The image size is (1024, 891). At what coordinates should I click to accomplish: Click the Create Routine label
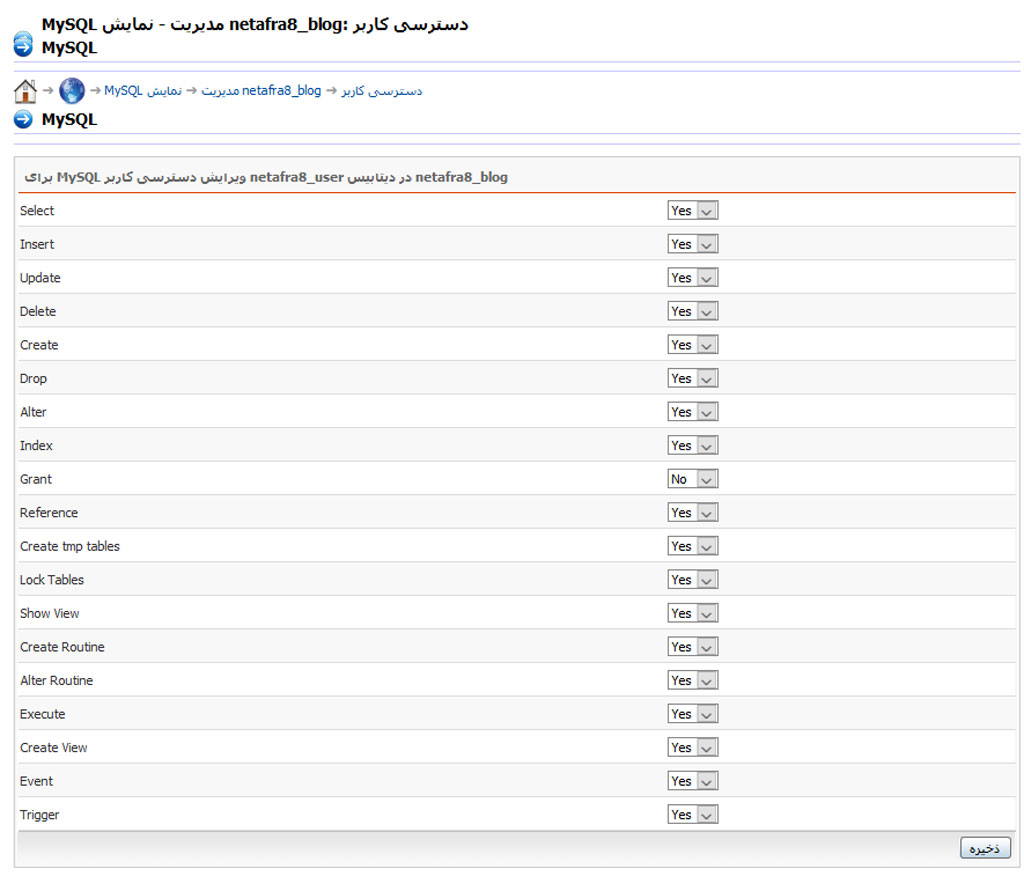click(62, 647)
